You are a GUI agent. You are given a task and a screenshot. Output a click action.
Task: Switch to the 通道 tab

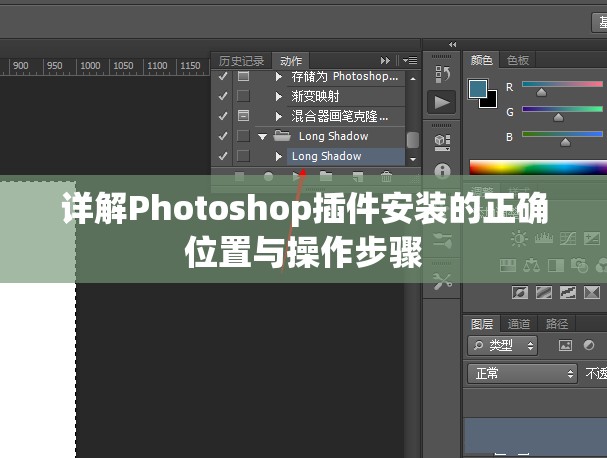click(x=518, y=324)
